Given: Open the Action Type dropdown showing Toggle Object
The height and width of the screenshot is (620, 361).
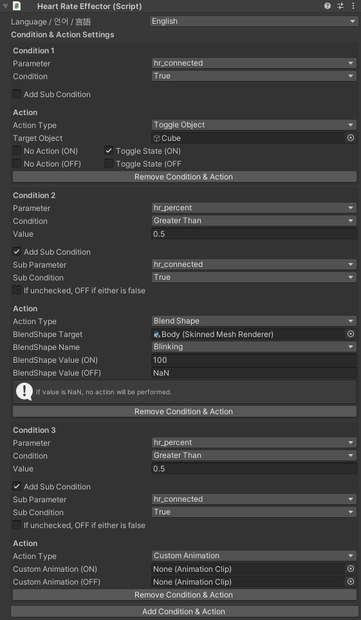Looking at the screenshot, I should pyautogui.click(x=254, y=125).
